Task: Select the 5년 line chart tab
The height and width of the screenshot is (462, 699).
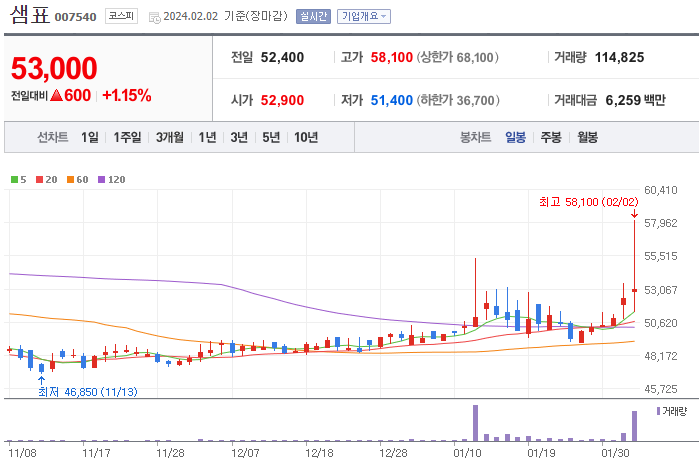Action: coord(271,137)
